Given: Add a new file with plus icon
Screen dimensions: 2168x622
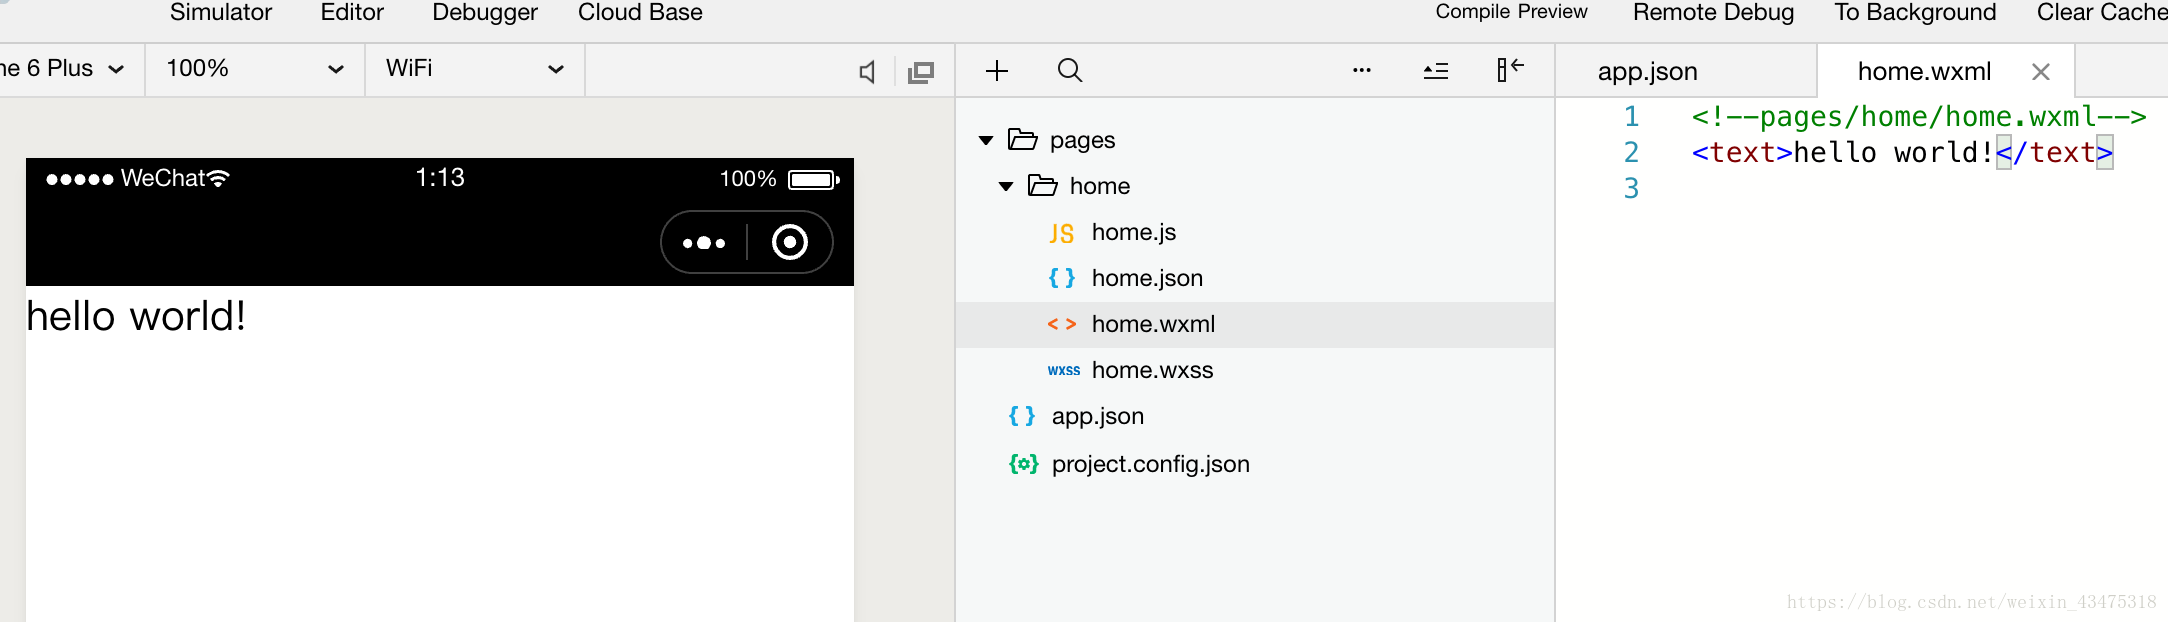Looking at the screenshot, I should pos(997,71).
